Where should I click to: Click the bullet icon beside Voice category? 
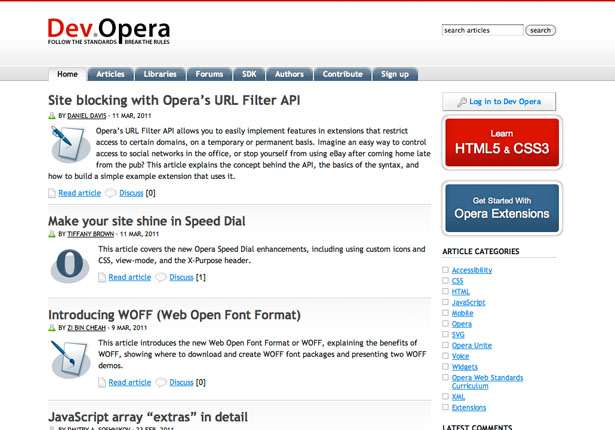point(445,356)
